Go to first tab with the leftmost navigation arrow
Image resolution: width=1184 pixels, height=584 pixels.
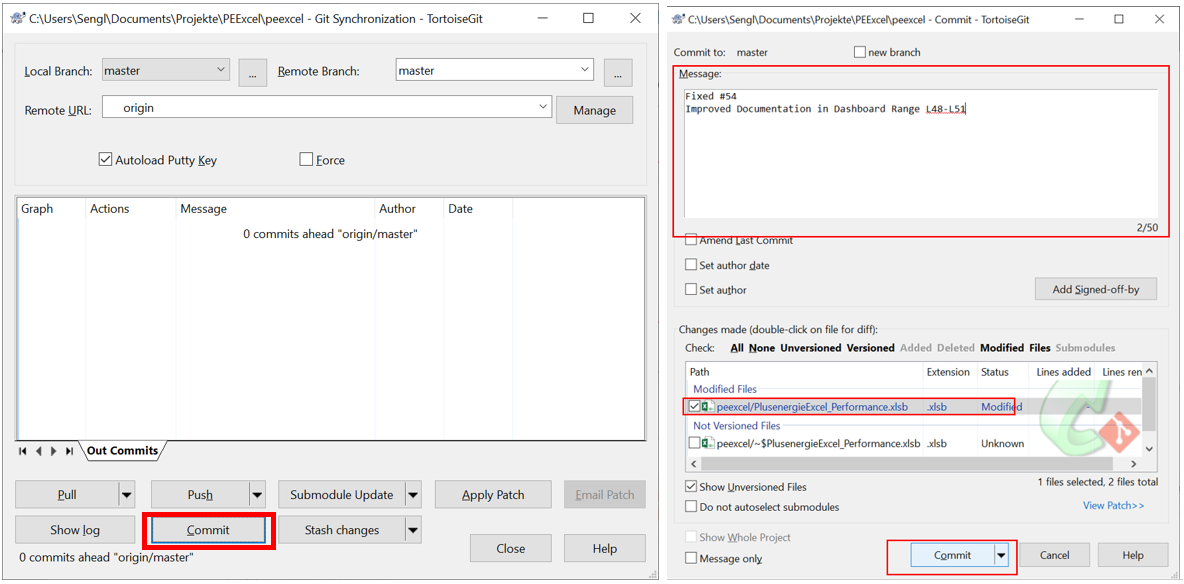23,451
